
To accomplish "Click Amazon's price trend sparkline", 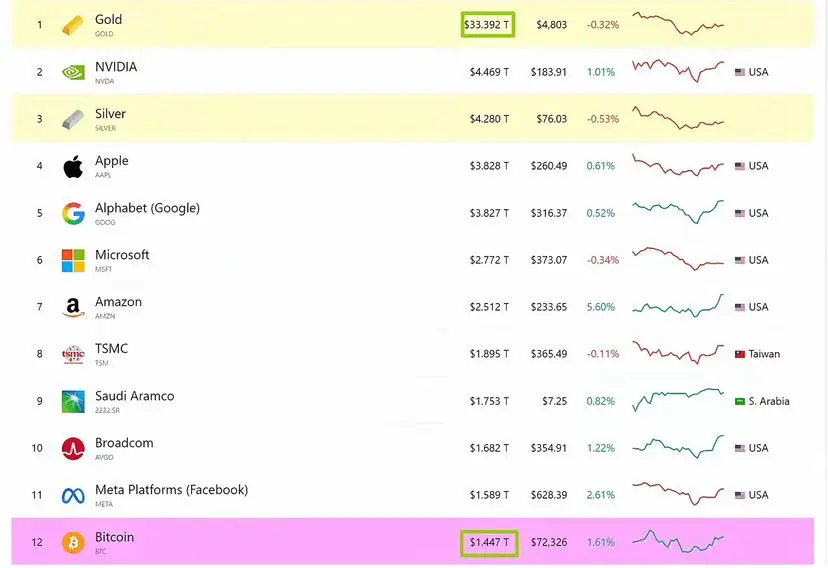I will point(678,306).
